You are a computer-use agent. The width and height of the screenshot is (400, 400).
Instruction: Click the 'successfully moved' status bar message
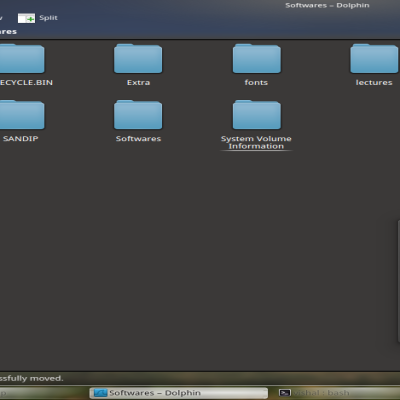pyautogui.click(x=31, y=378)
